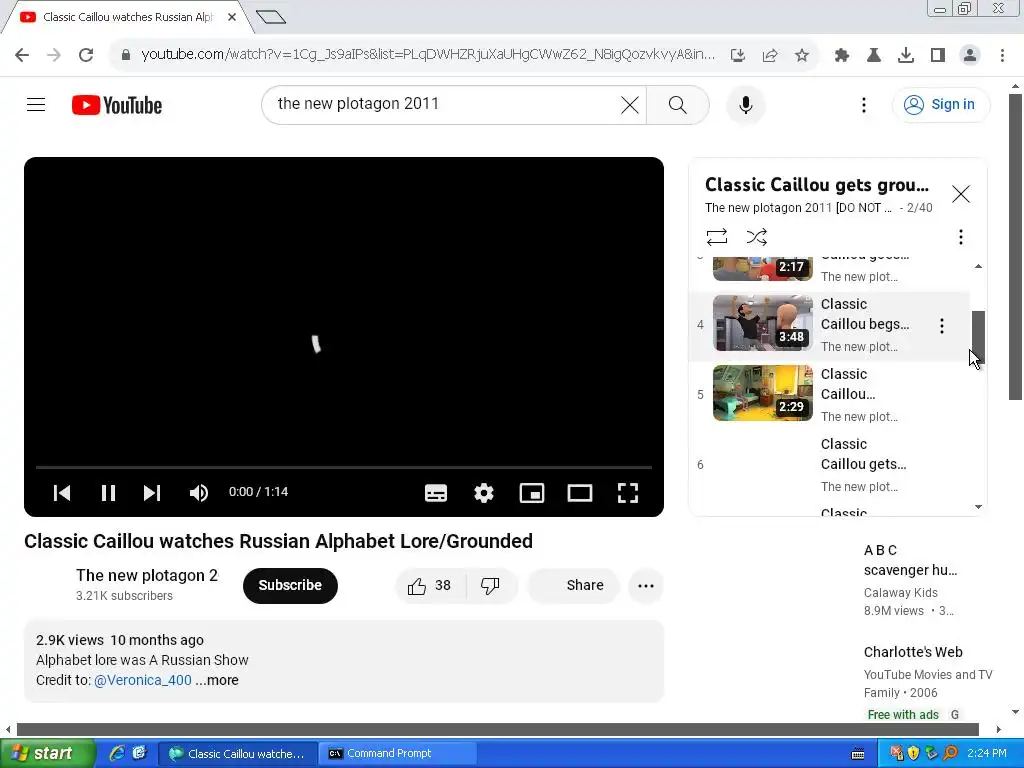Image resolution: width=1024 pixels, height=768 pixels.
Task: Like the video (38 likes)
Action: tap(430, 586)
